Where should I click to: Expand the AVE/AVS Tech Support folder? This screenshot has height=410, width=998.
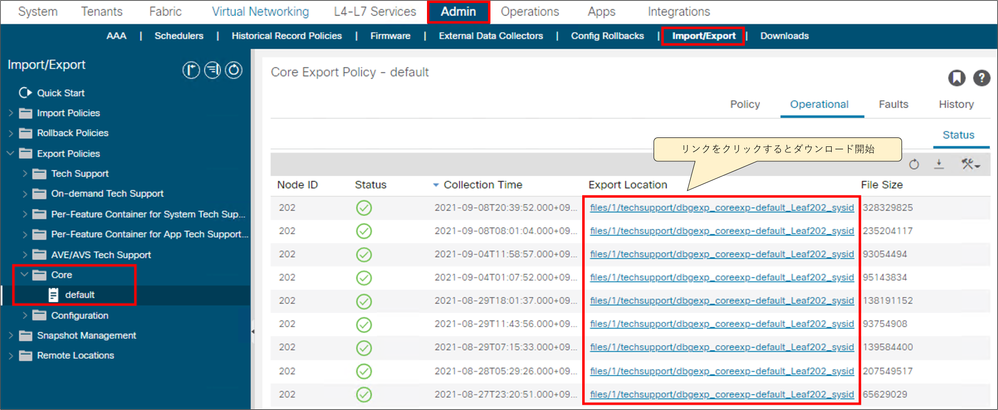click(x=25, y=255)
